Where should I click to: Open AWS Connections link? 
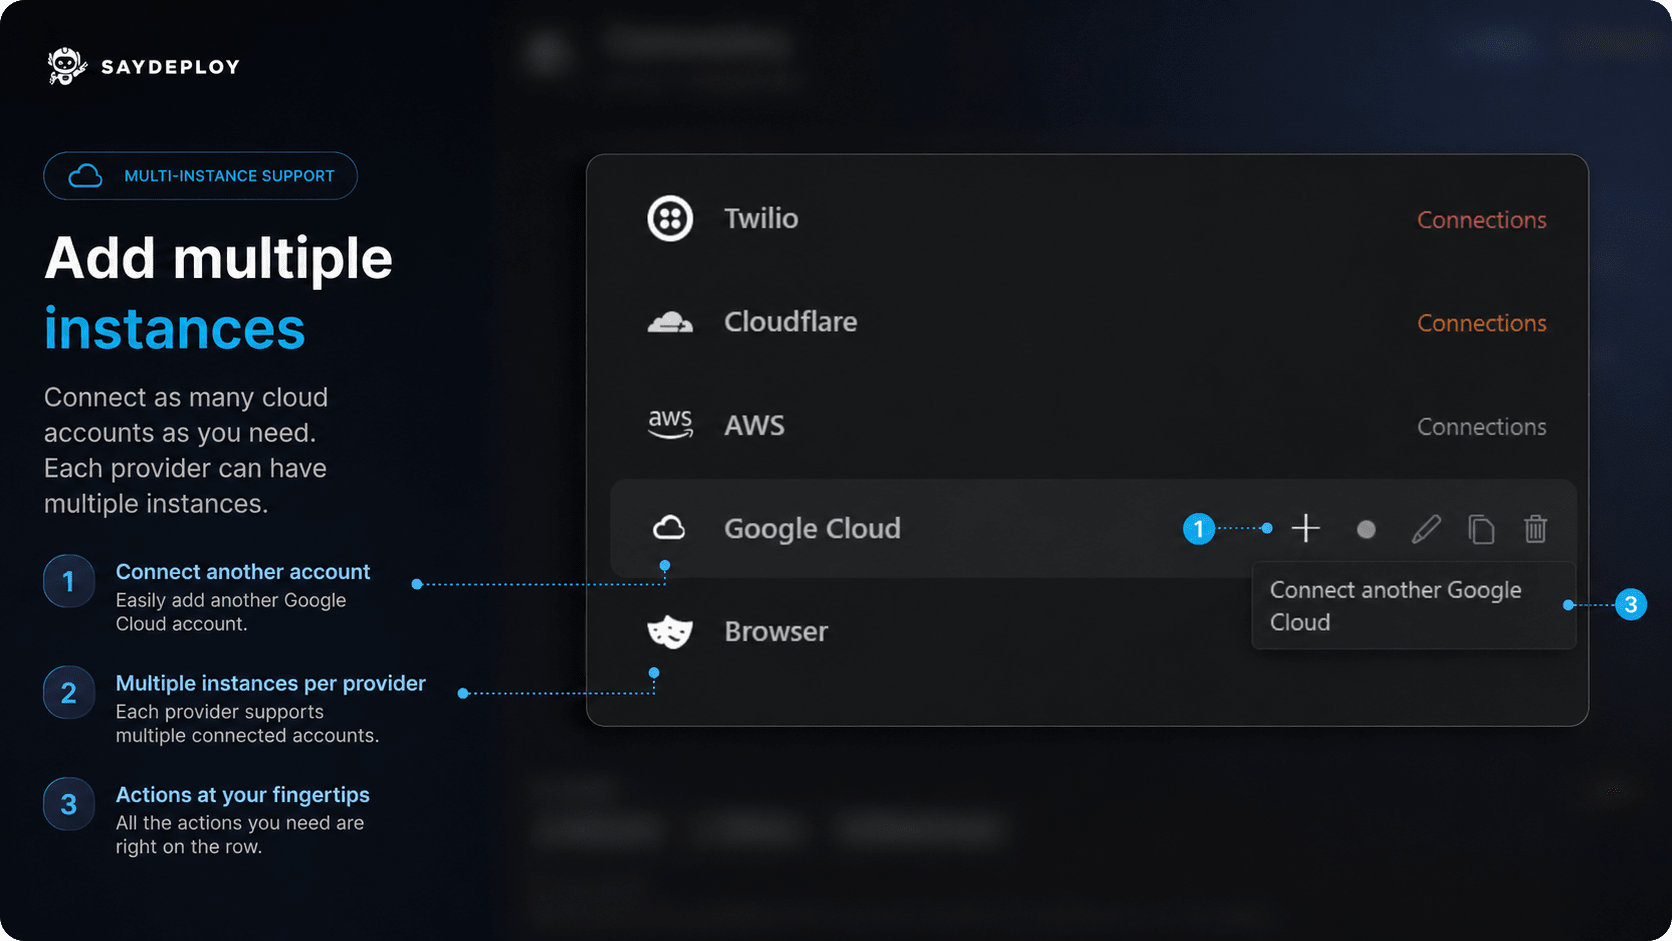[x=1482, y=427]
